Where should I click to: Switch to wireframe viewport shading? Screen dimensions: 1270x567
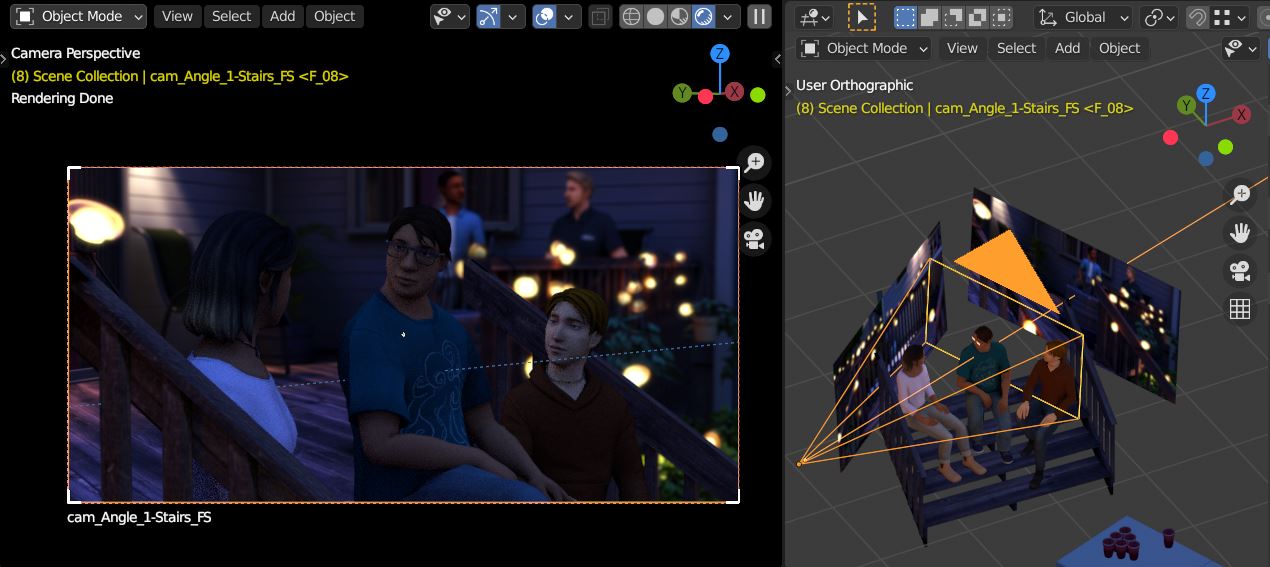point(631,17)
